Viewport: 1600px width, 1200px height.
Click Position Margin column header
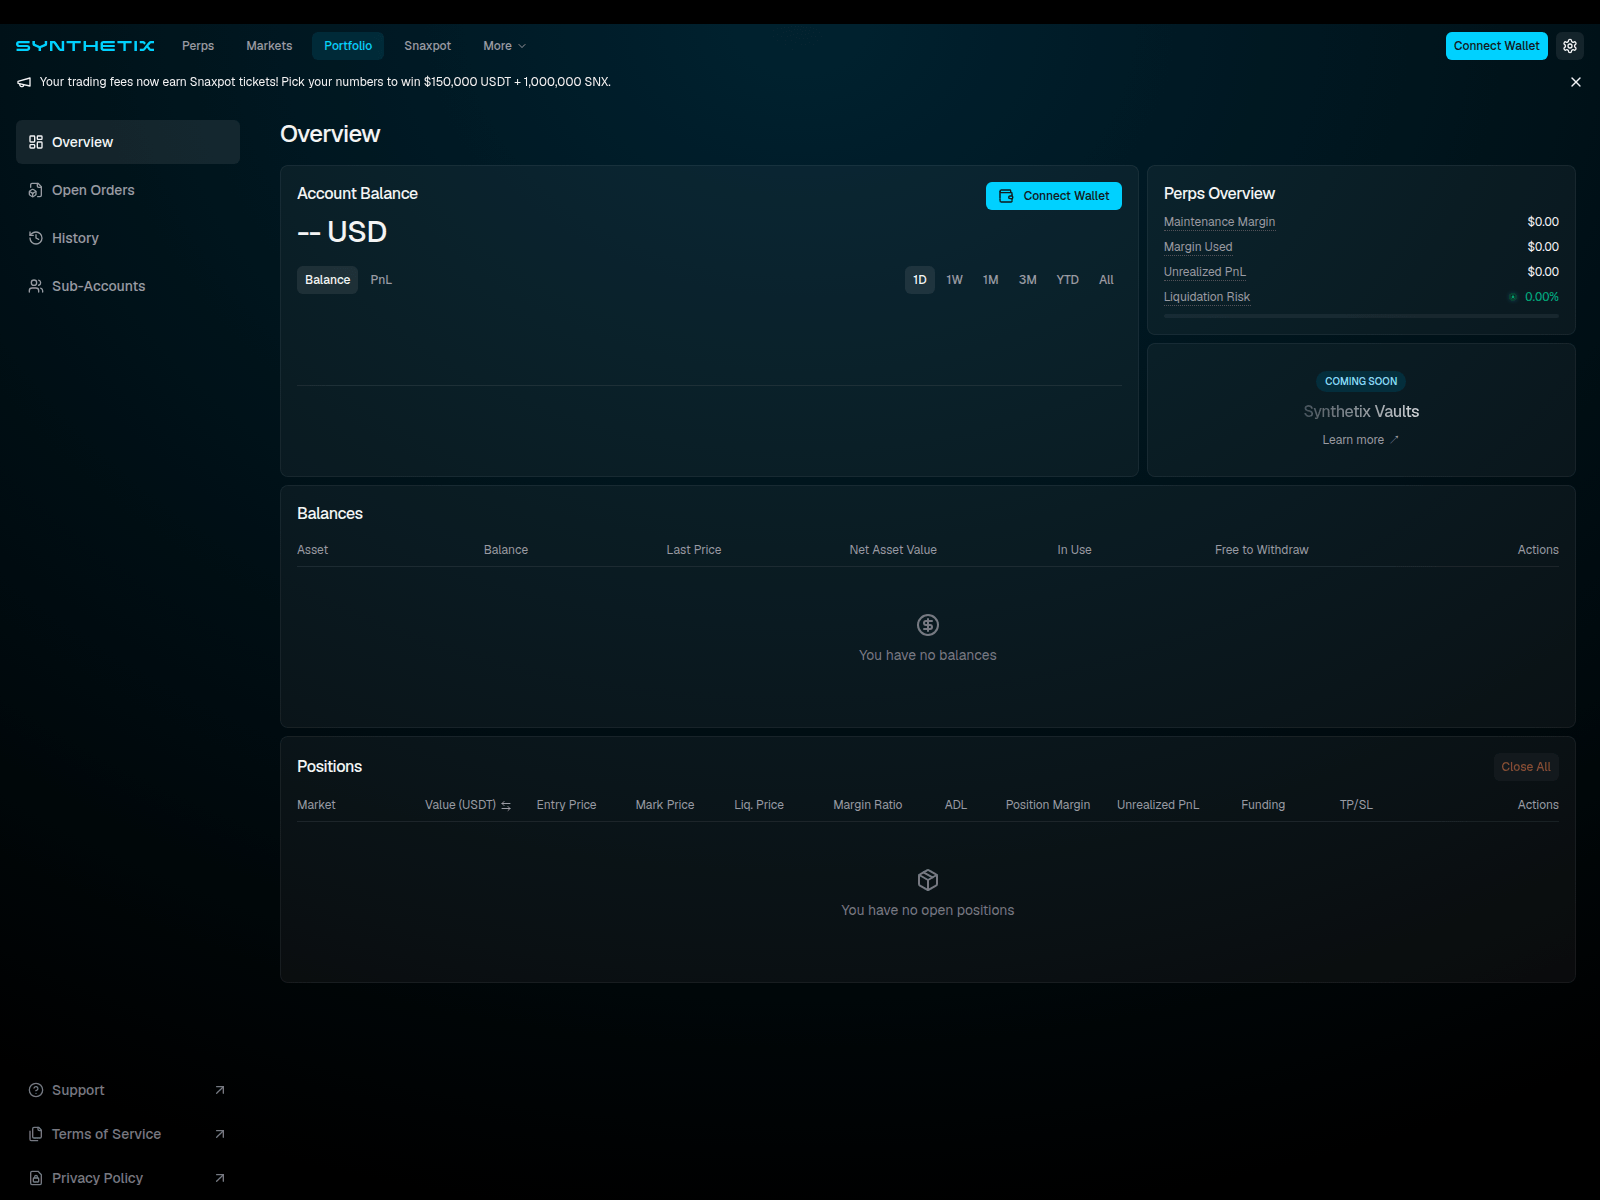pos(1048,805)
